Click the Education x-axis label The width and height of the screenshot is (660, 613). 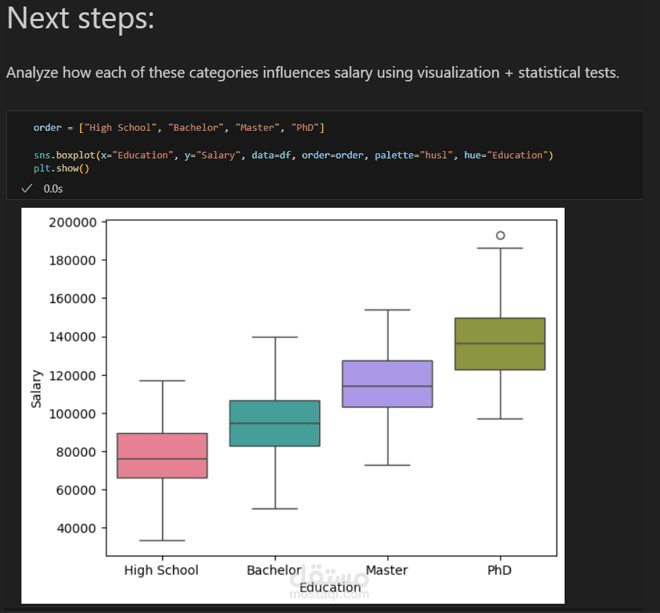329,587
